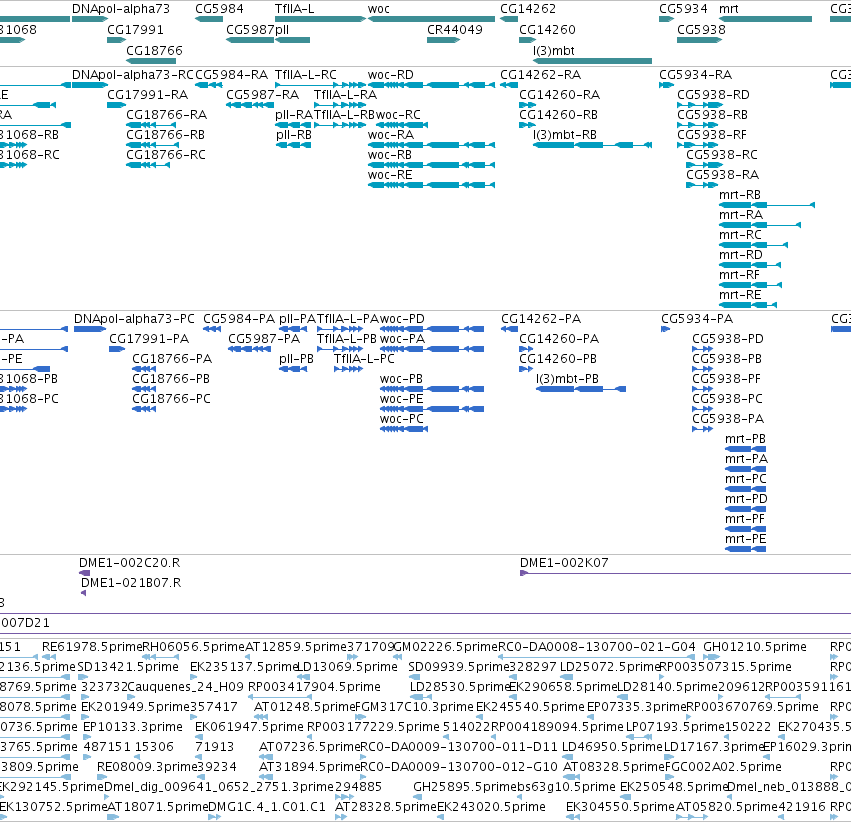The image size is (851, 822).
Task: Click the CG14262 gene label
Action: click(528, 9)
